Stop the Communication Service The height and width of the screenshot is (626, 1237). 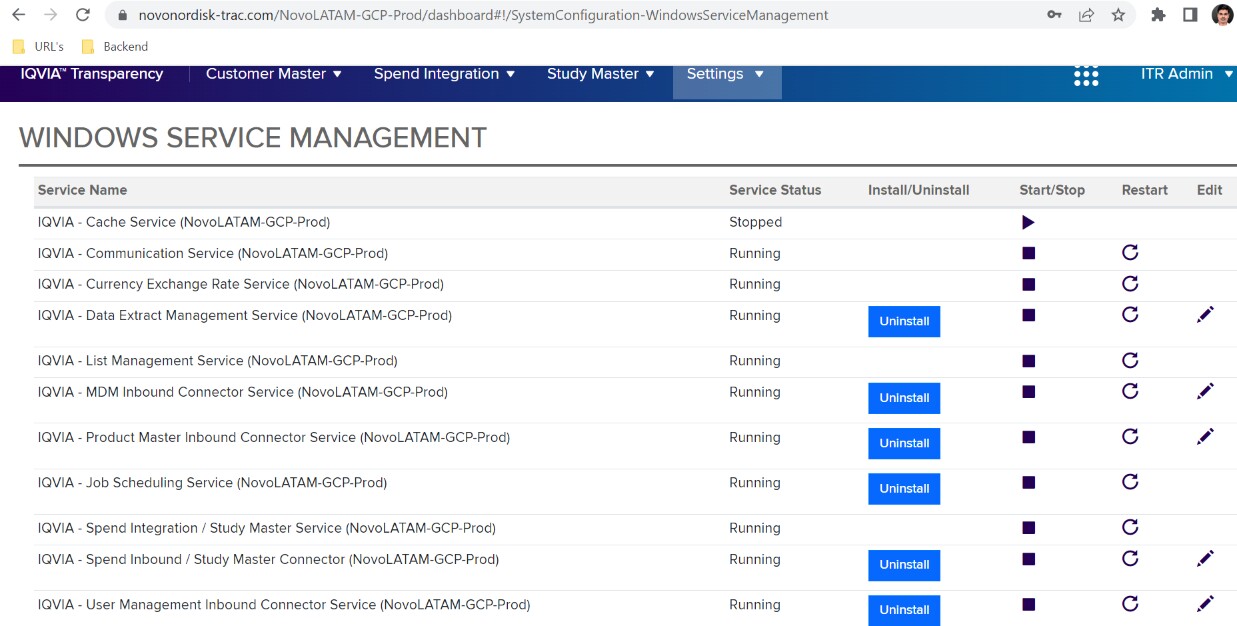click(1028, 253)
